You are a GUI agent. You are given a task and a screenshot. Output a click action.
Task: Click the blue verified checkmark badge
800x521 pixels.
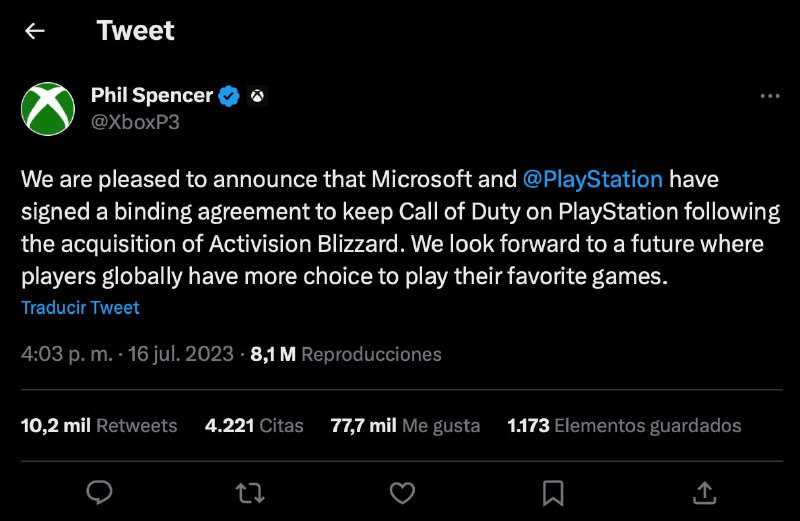tap(230, 96)
